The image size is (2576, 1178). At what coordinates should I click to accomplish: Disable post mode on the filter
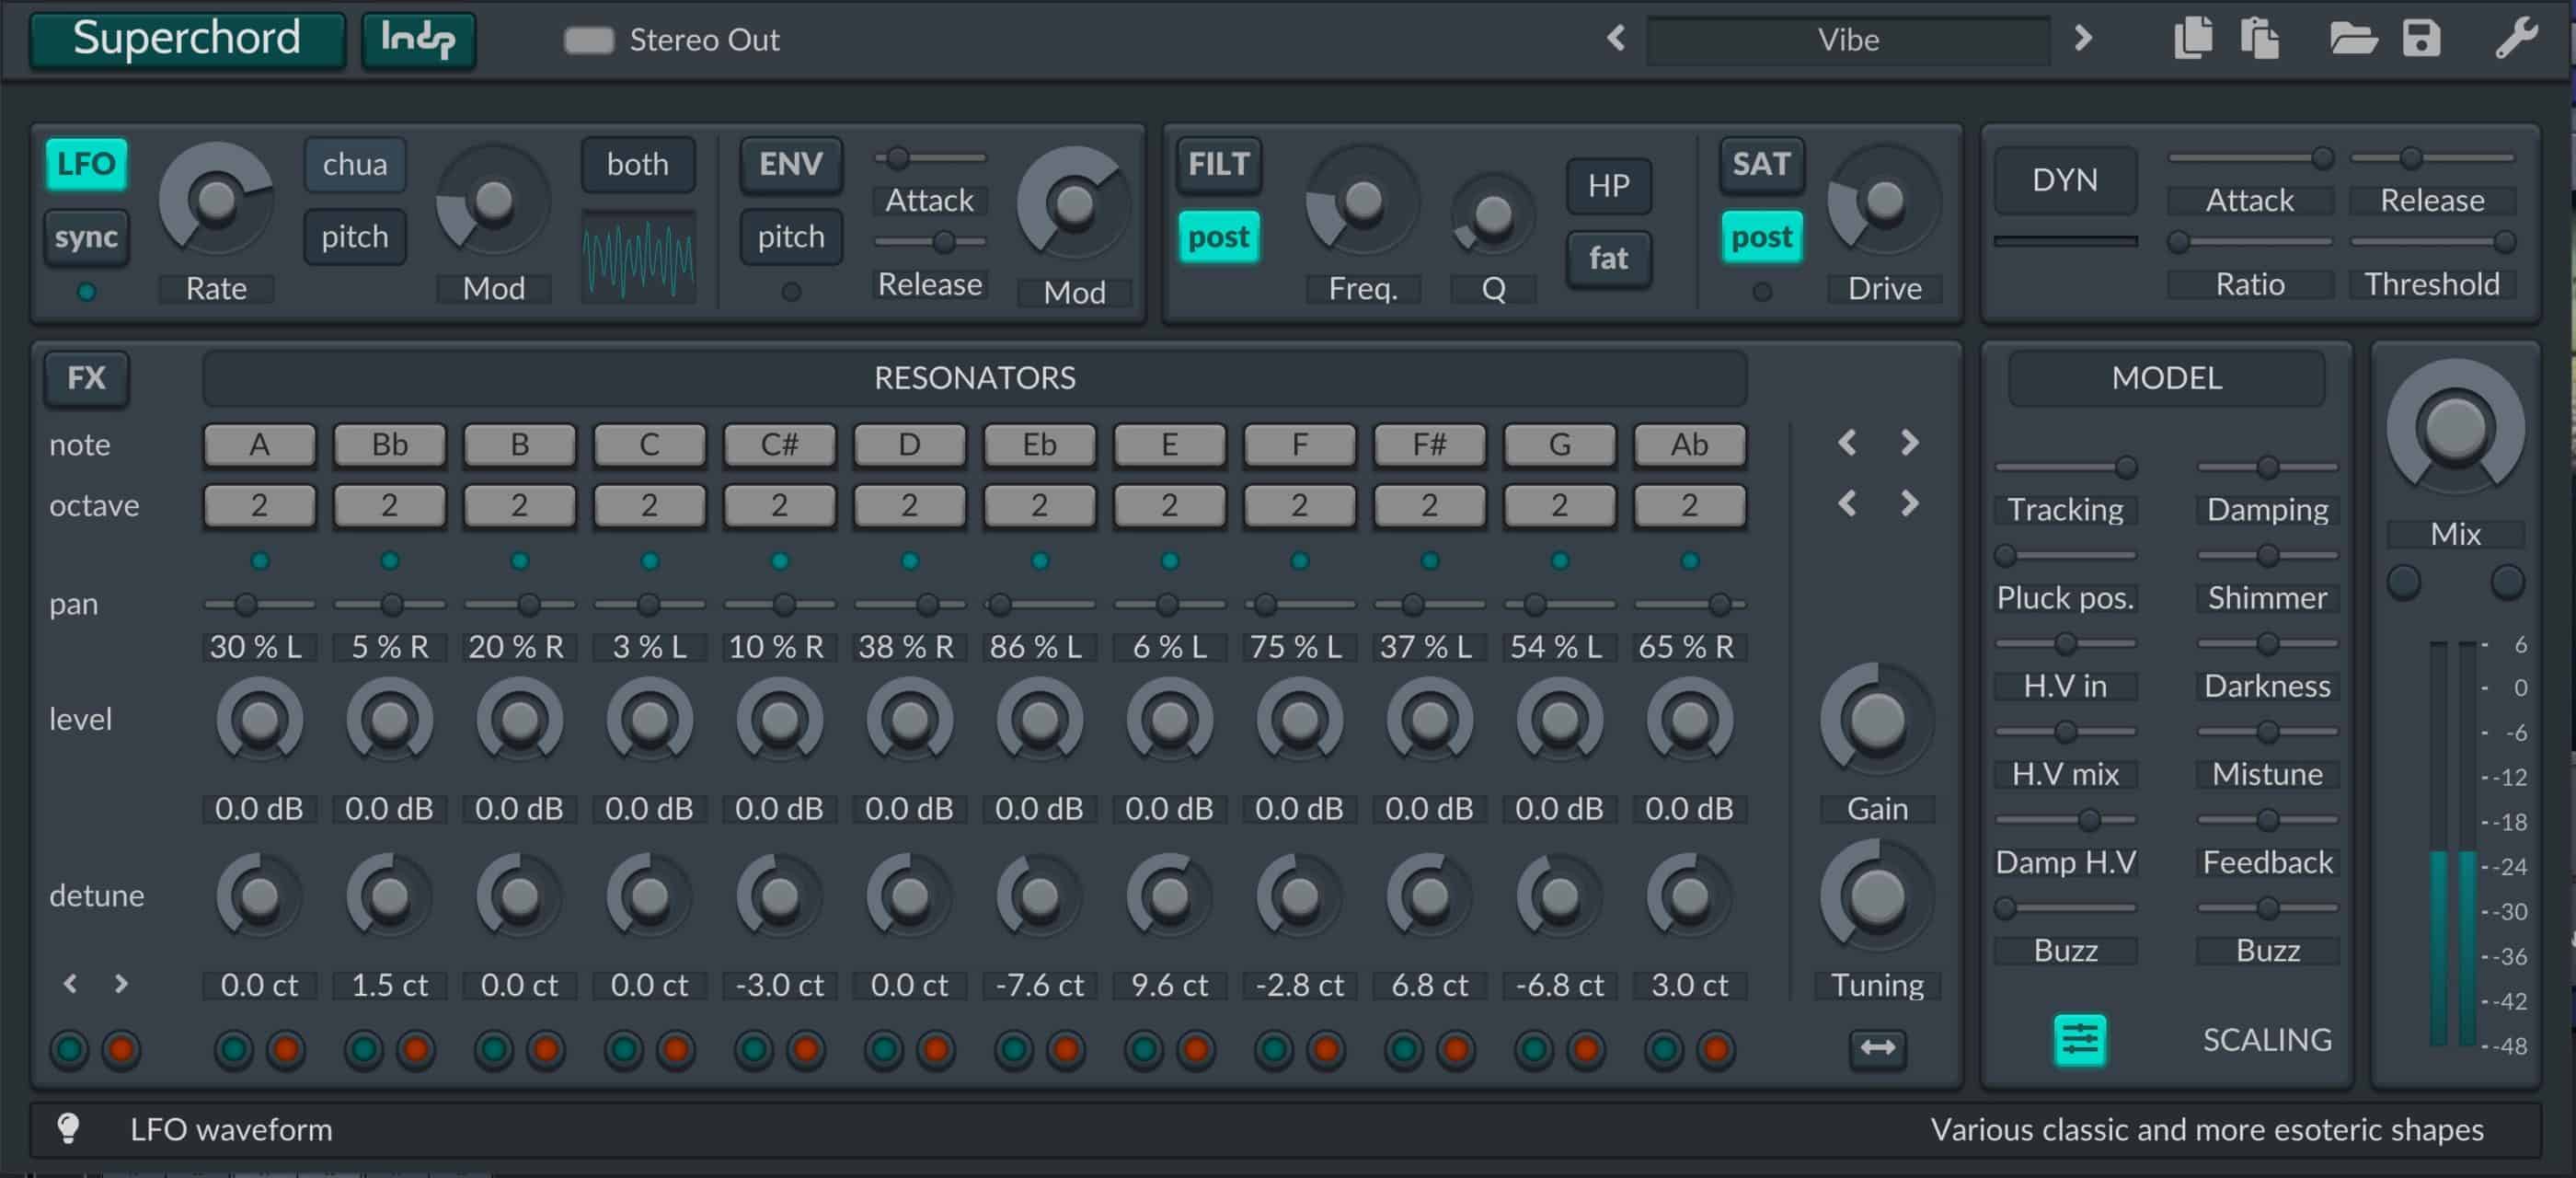click(x=1218, y=236)
